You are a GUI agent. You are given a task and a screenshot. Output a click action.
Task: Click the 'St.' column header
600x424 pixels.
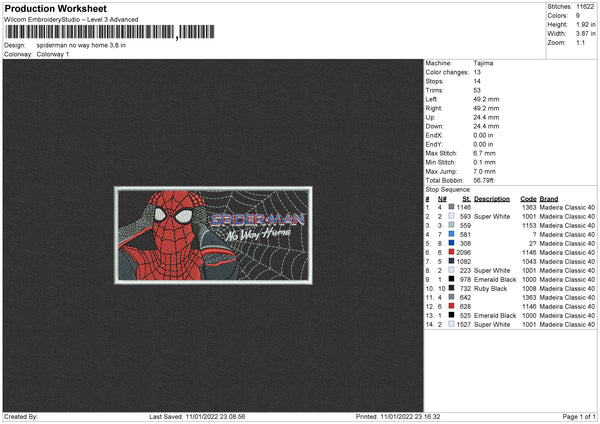click(x=466, y=199)
